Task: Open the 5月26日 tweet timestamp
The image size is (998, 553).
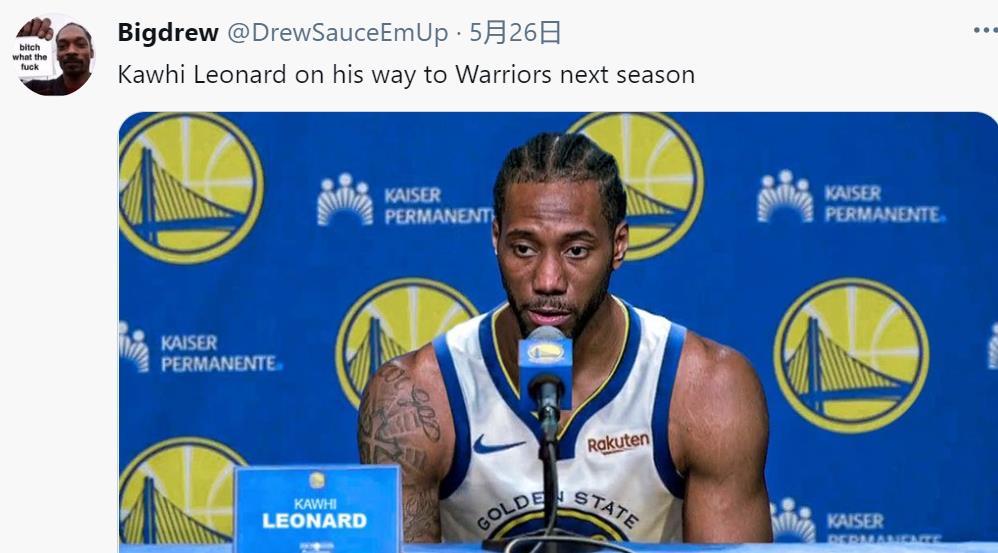Action: pyautogui.click(x=515, y=32)
